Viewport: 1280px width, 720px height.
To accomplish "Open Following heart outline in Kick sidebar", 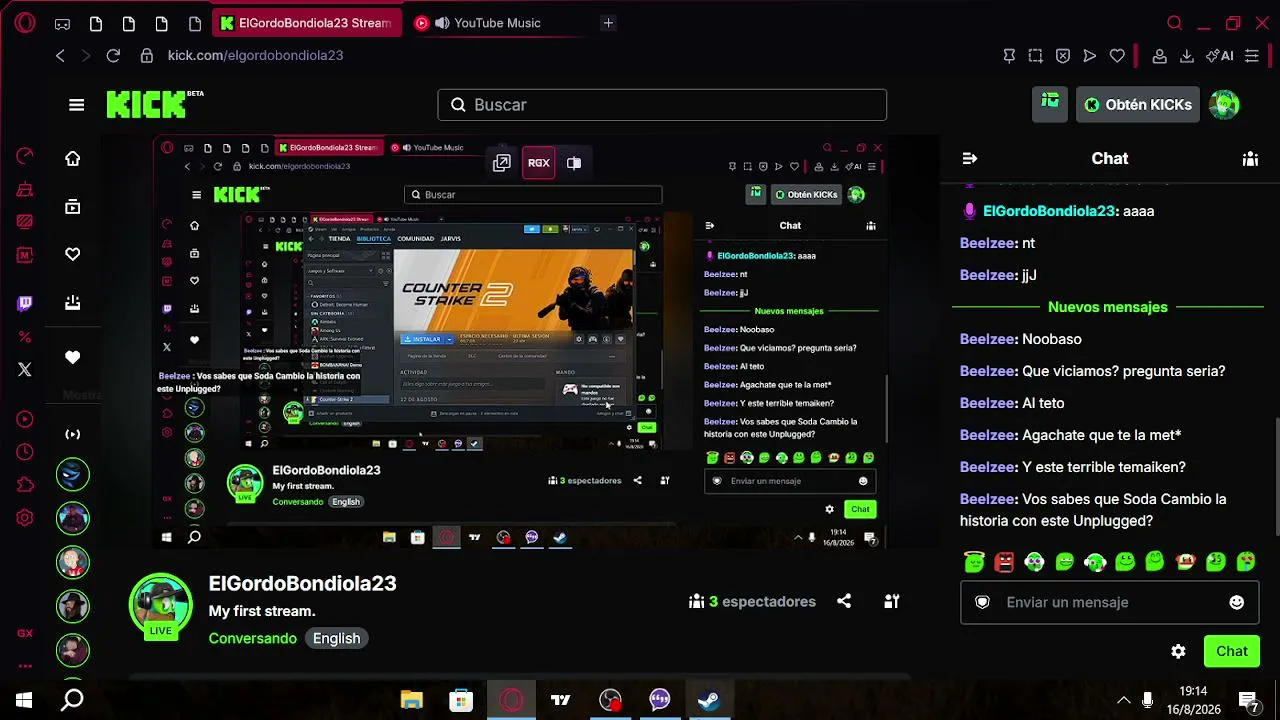I will 73,254.
